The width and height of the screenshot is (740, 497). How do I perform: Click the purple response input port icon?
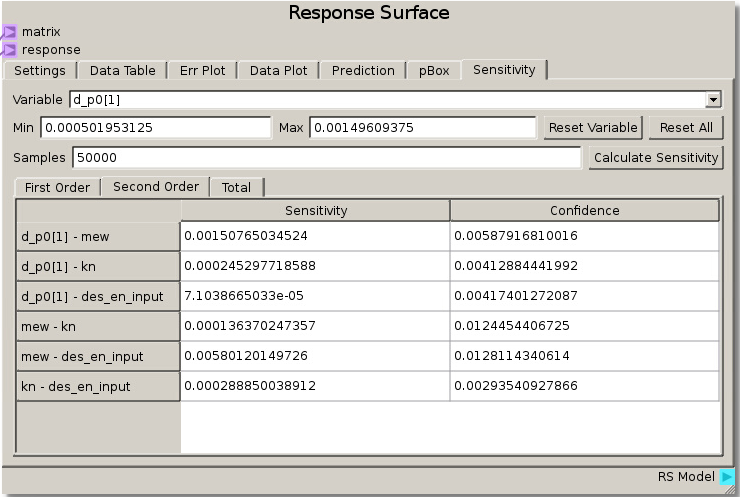(x=9, y=50)
